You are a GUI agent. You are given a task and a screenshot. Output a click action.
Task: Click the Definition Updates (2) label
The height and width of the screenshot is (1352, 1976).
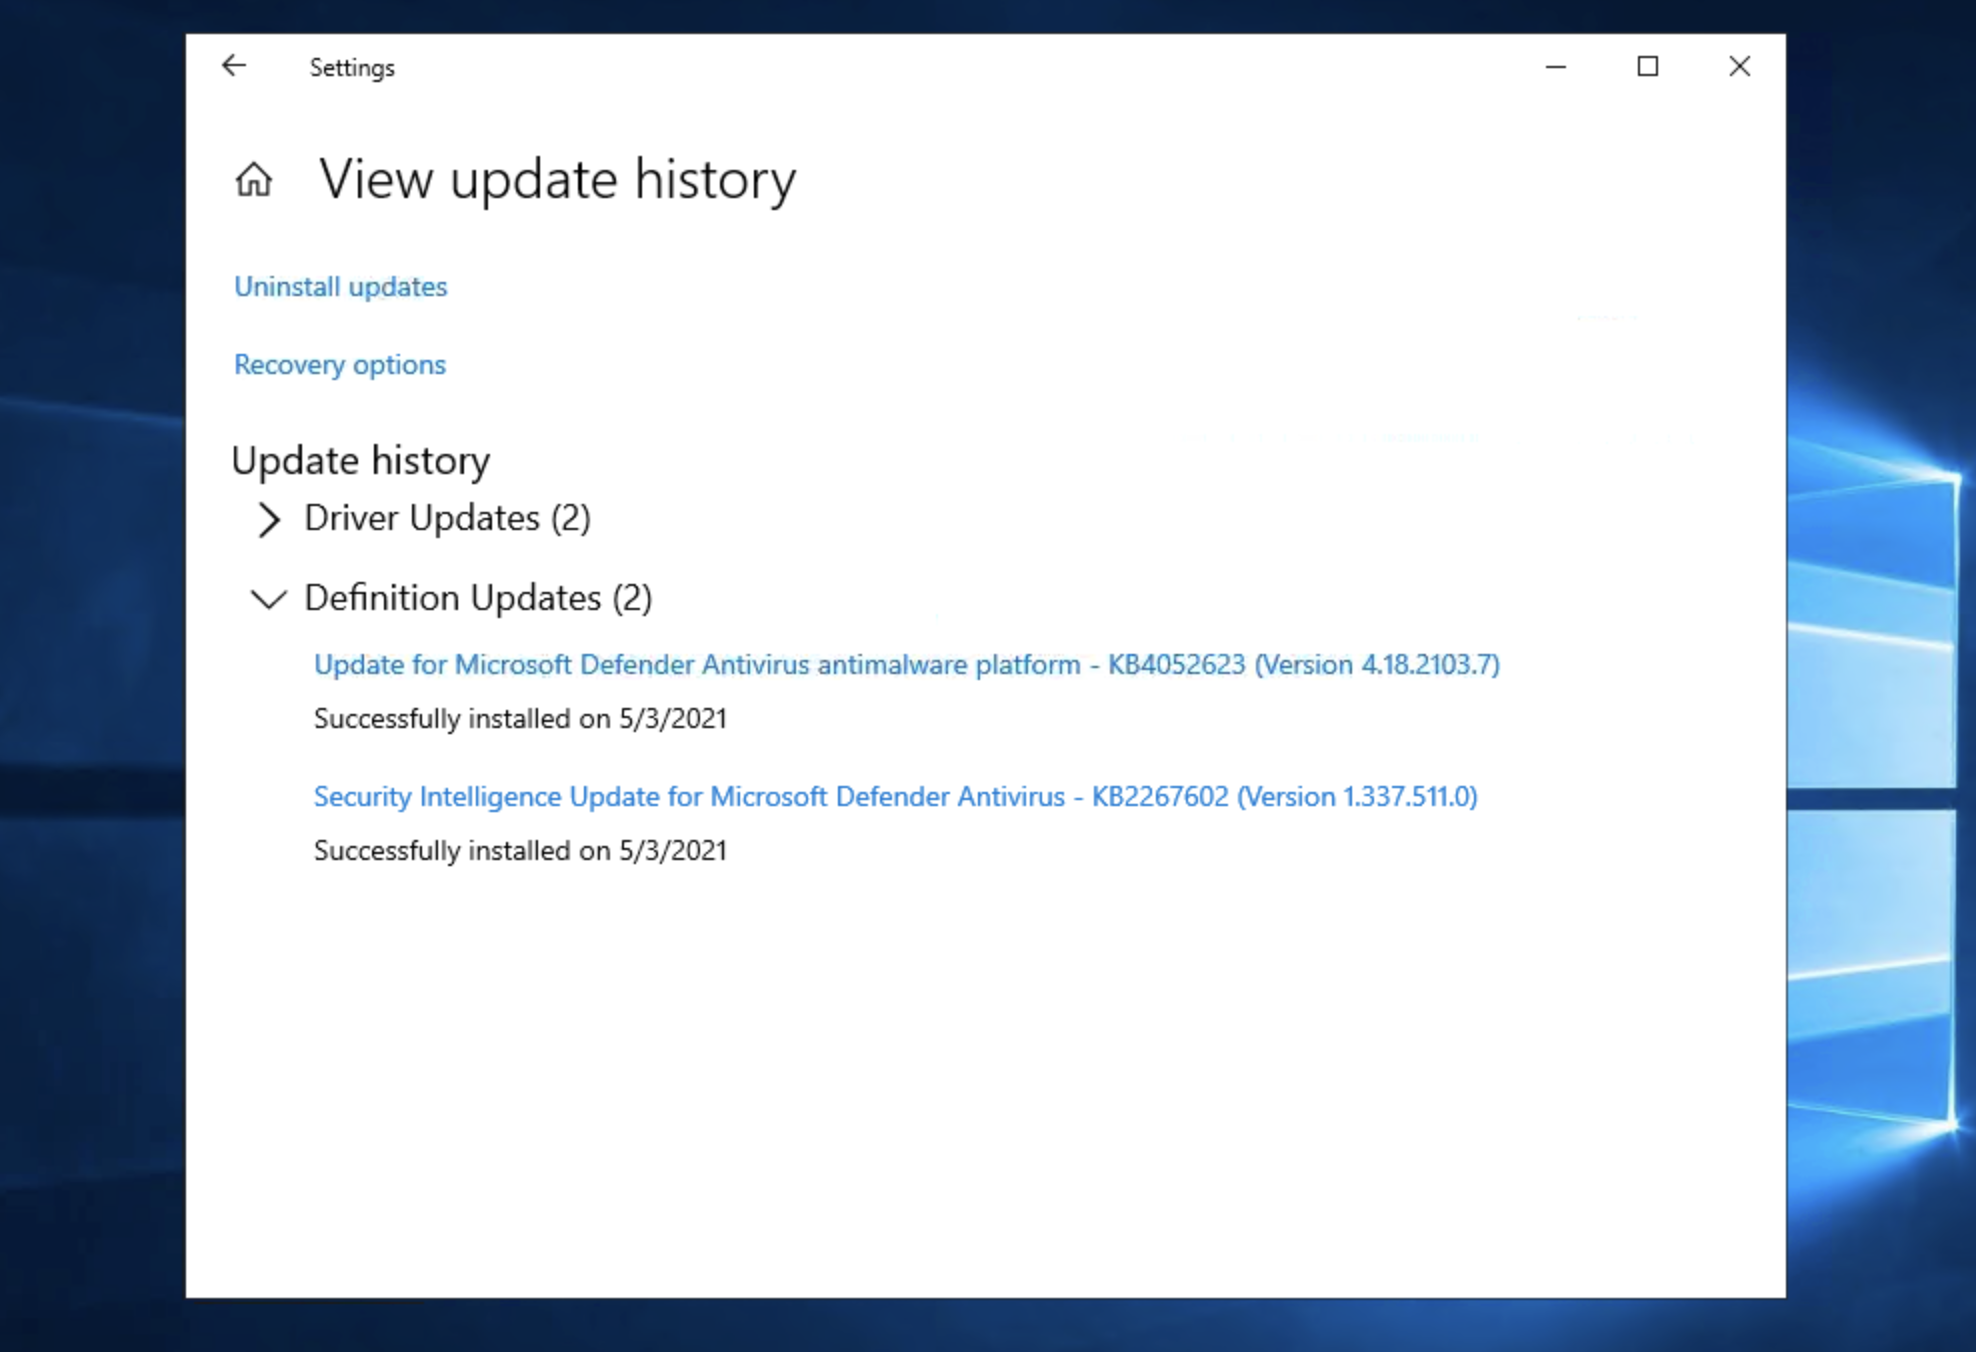pos(478,598)
